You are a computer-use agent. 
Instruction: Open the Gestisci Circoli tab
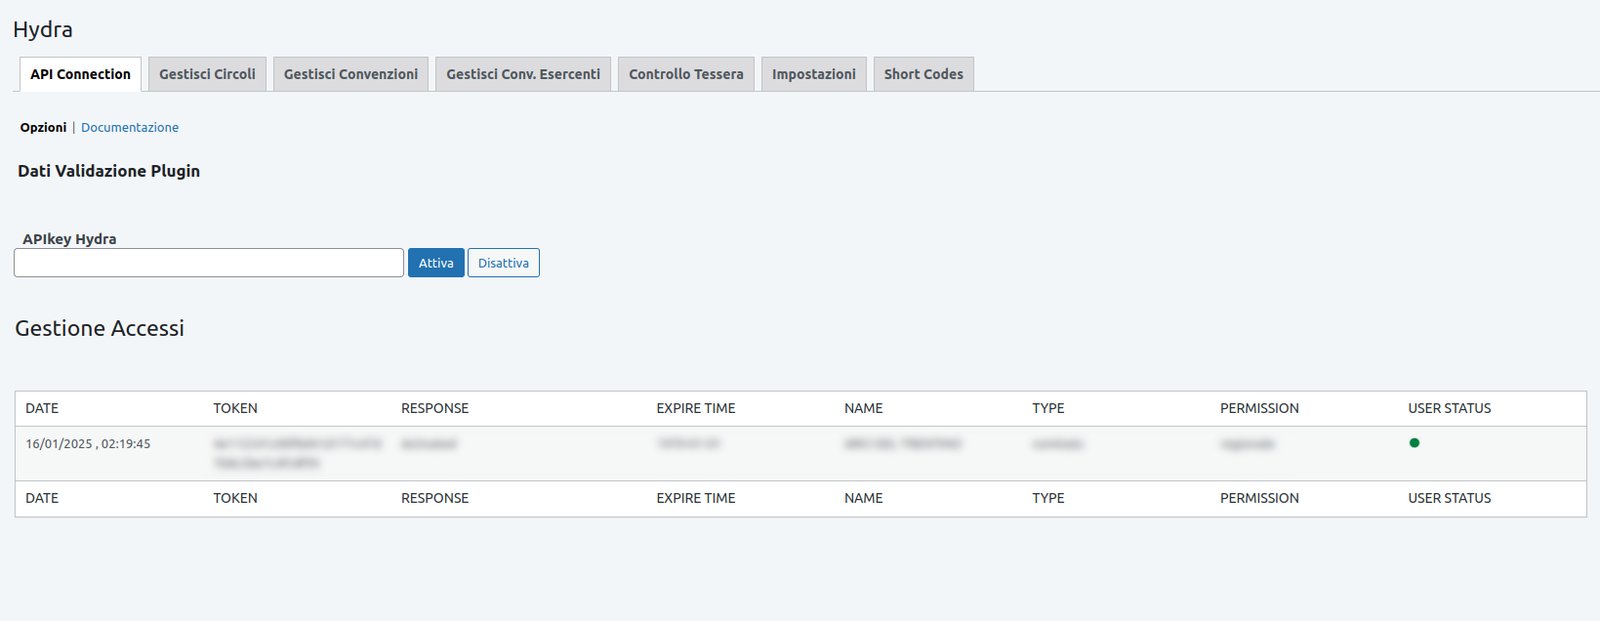tap(207, 74)
